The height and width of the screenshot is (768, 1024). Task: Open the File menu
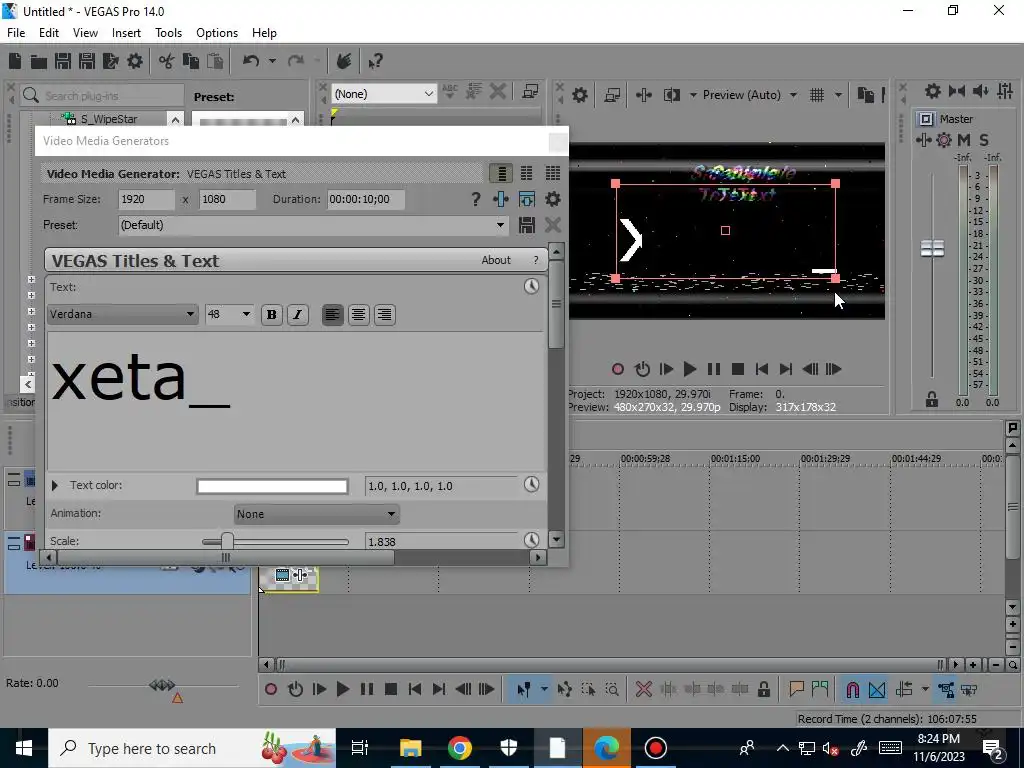pyautogui.click(x=16, y=33)
